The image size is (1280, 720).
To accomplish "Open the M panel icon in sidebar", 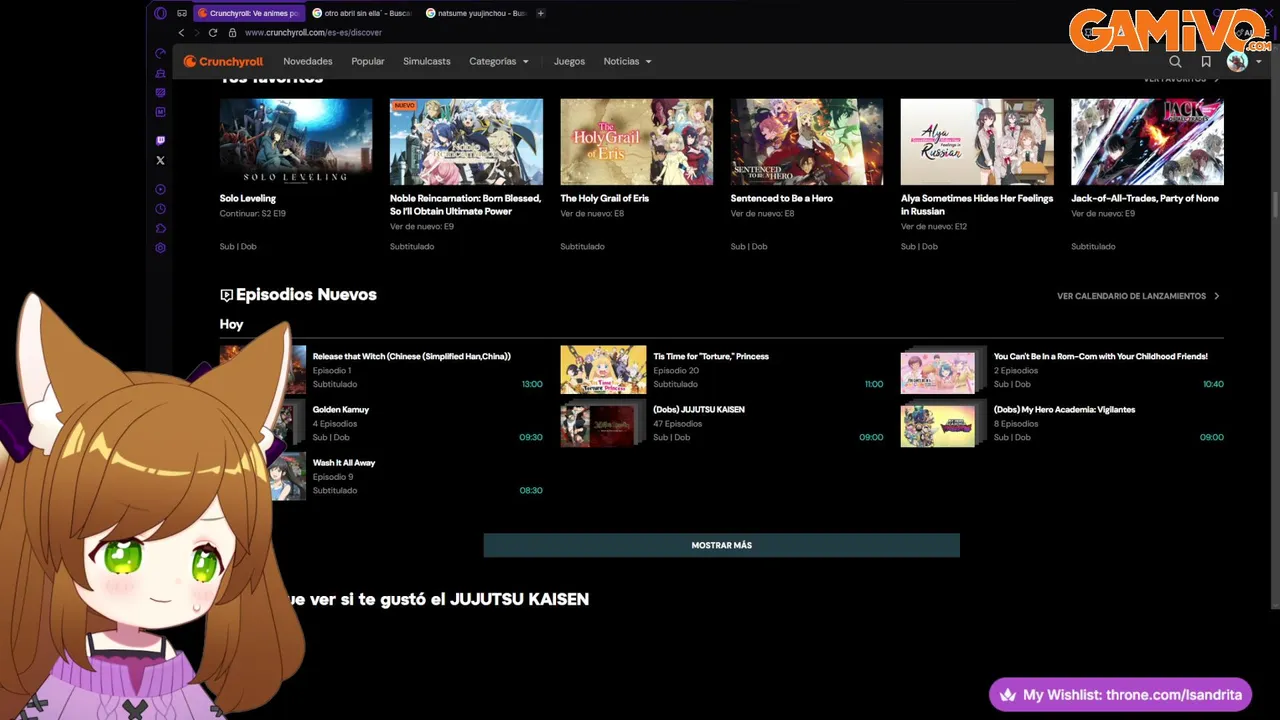I will [160, 112].
